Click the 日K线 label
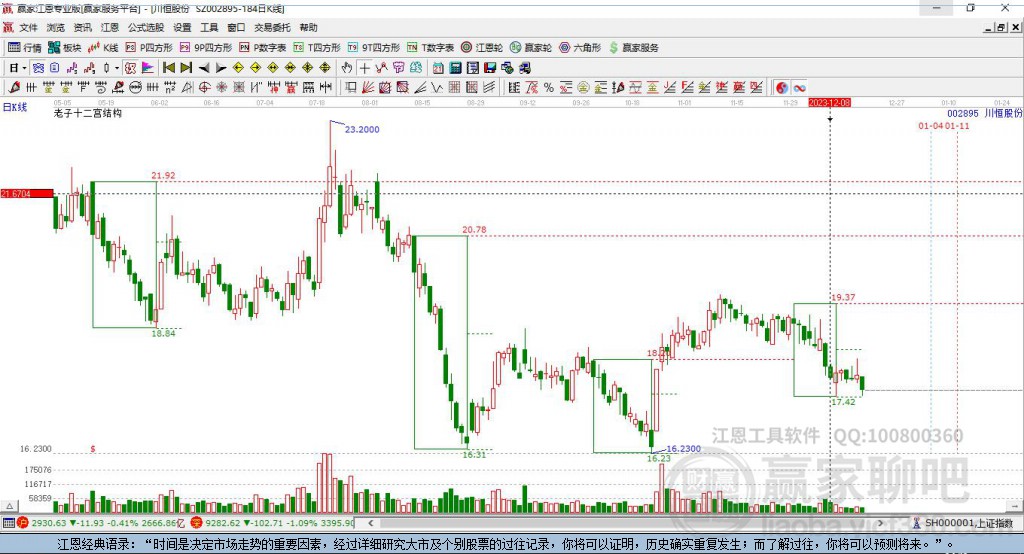1024x554 pixels. pos(15,107)
